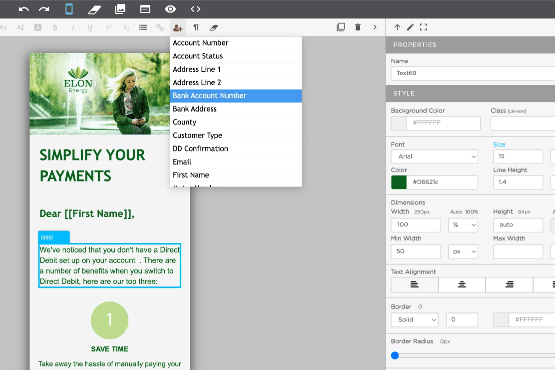Click the paragraph mark icon

pyautogui.click(x=196, y=27)
